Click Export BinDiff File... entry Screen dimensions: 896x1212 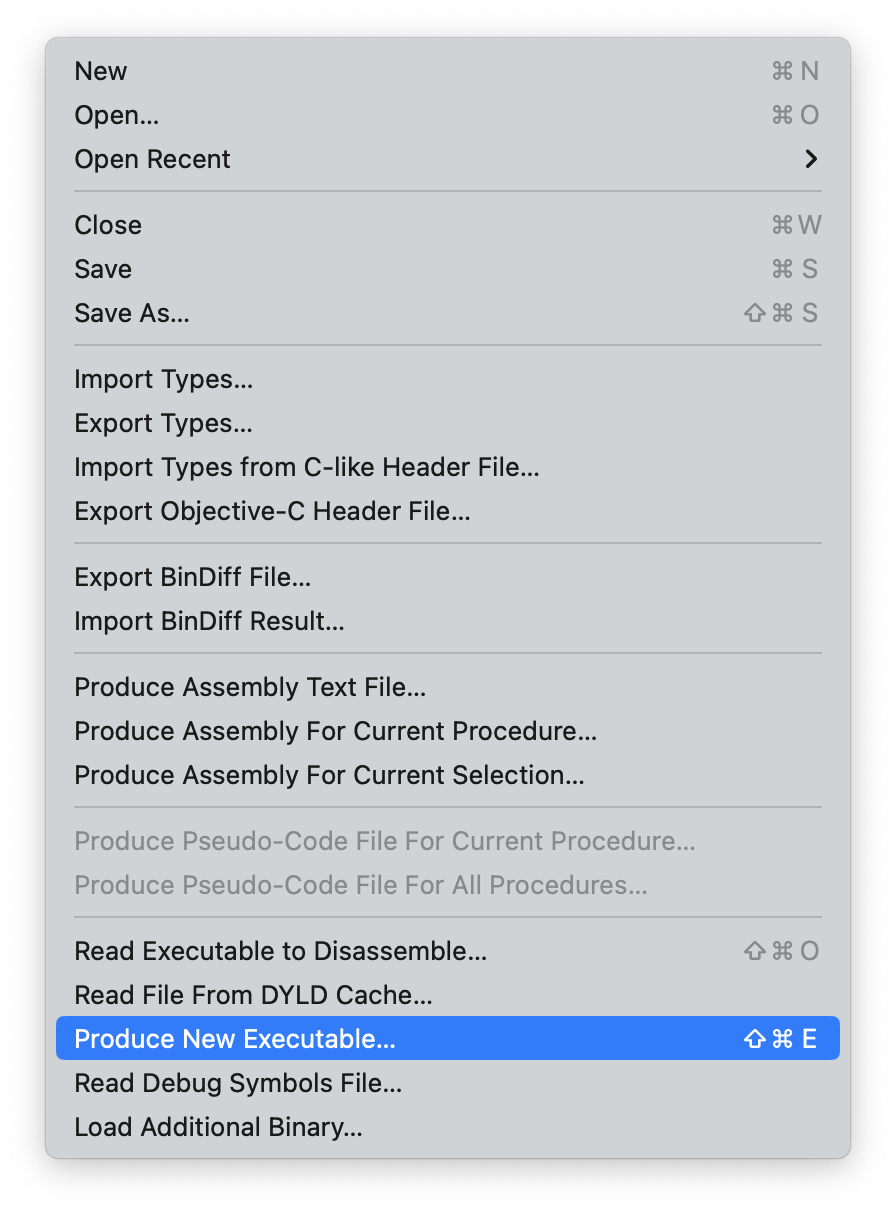coord(193,577)
